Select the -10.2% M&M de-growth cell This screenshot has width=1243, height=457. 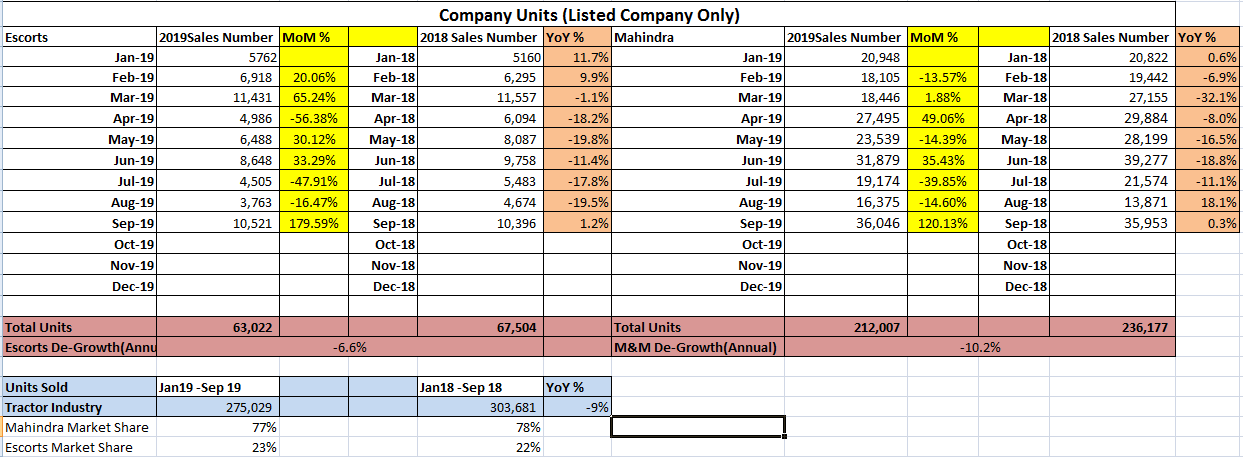[980, 347]
